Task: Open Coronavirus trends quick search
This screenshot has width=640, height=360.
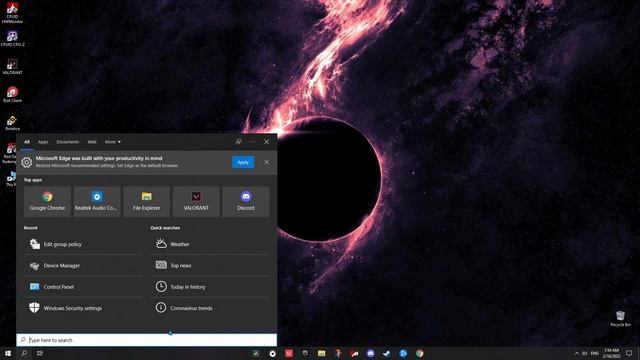Action: [210, 308]
